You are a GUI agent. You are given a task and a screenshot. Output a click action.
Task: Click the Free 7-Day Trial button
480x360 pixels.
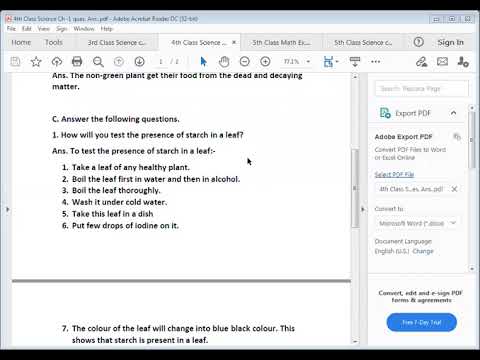click(422, 322)
